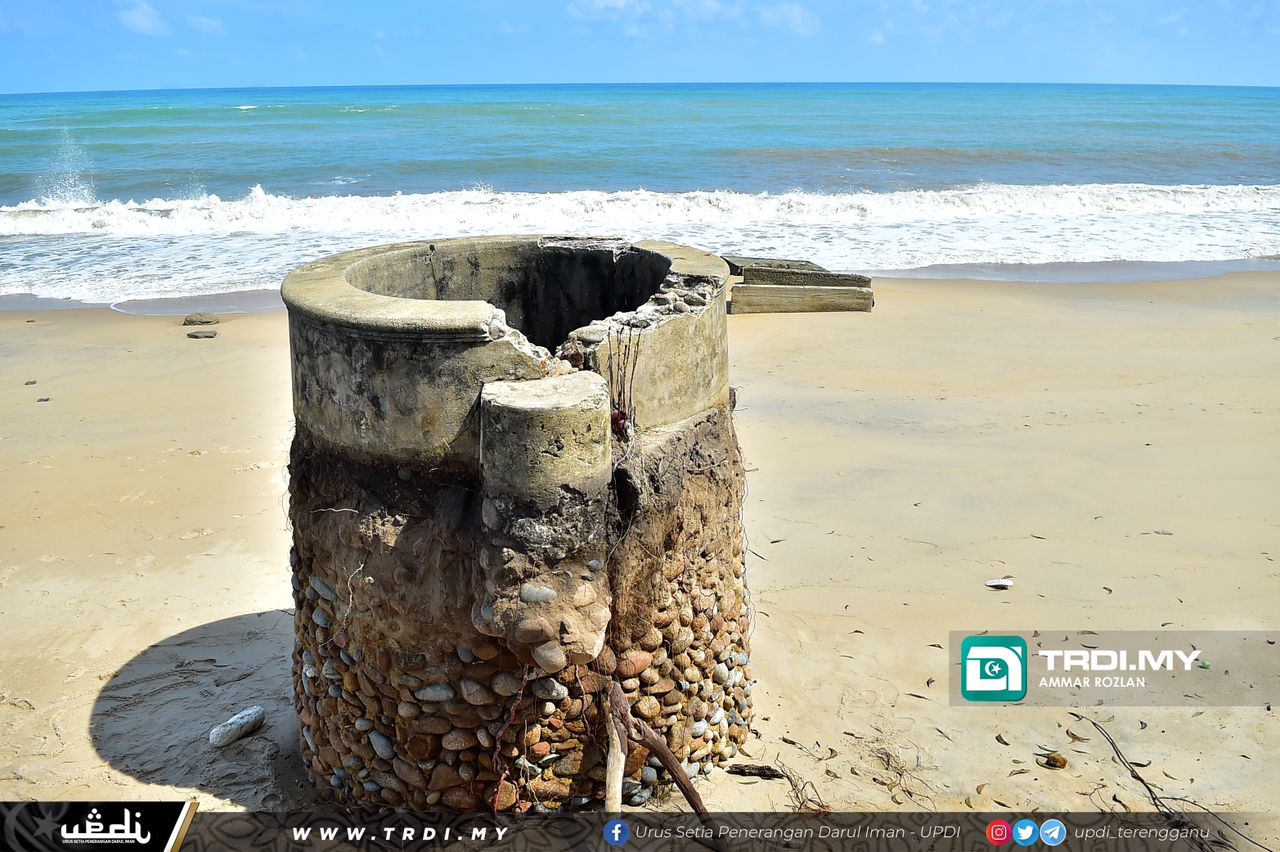Click the Twitter bird icon
Screen dimensions: 1280x852
1025,832
